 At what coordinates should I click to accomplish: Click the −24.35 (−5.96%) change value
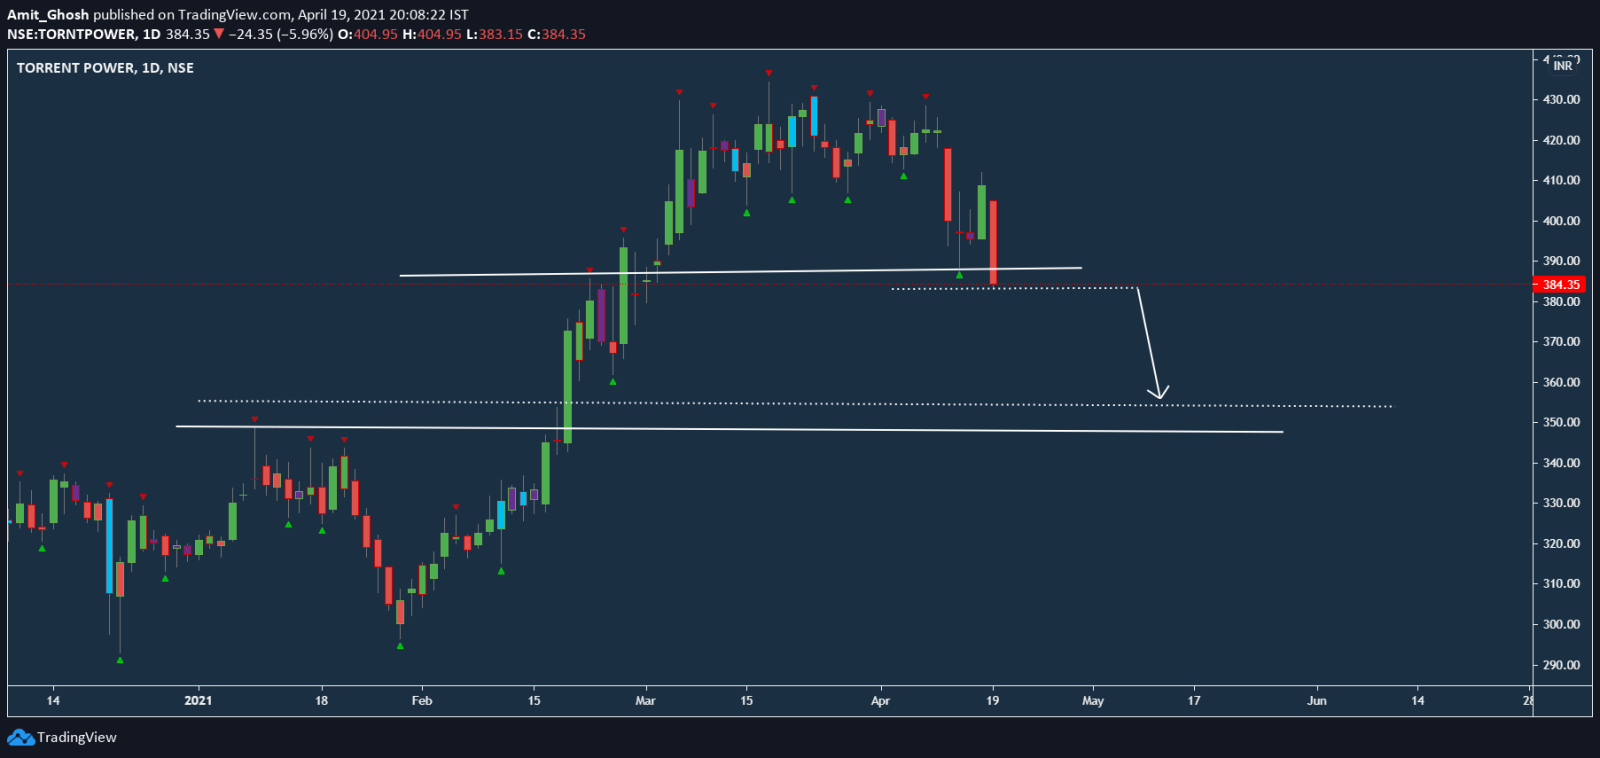[x=281, y=34]
